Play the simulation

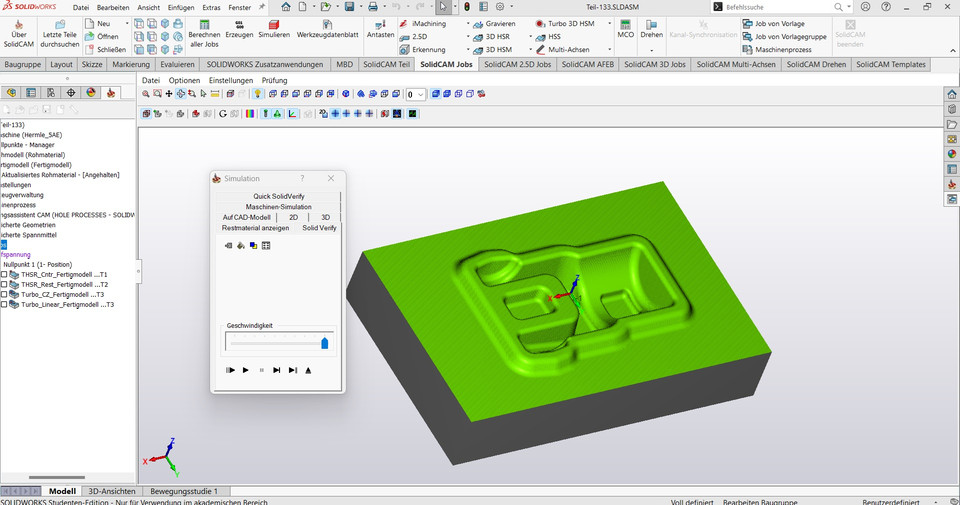coord(246,370)
